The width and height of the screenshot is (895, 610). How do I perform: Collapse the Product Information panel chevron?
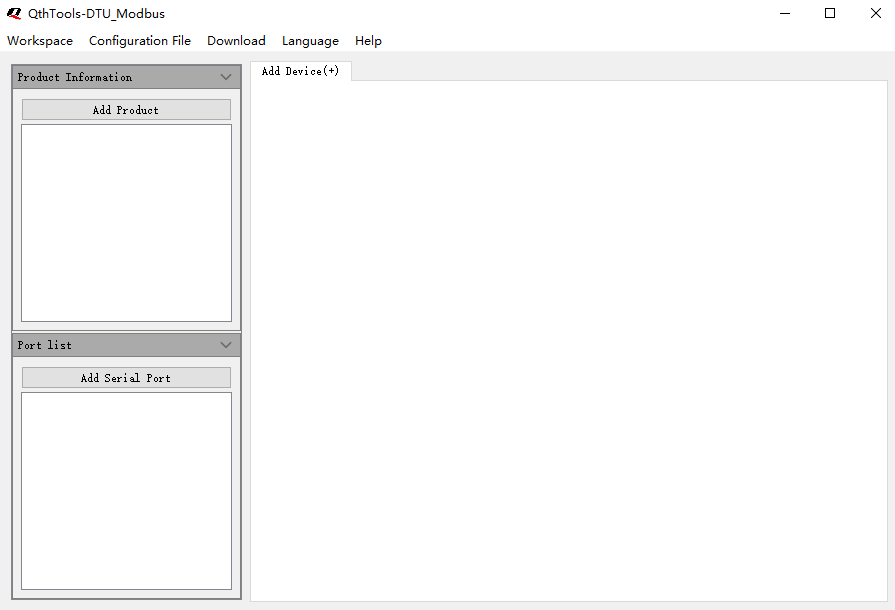click(x=226, y=77)
